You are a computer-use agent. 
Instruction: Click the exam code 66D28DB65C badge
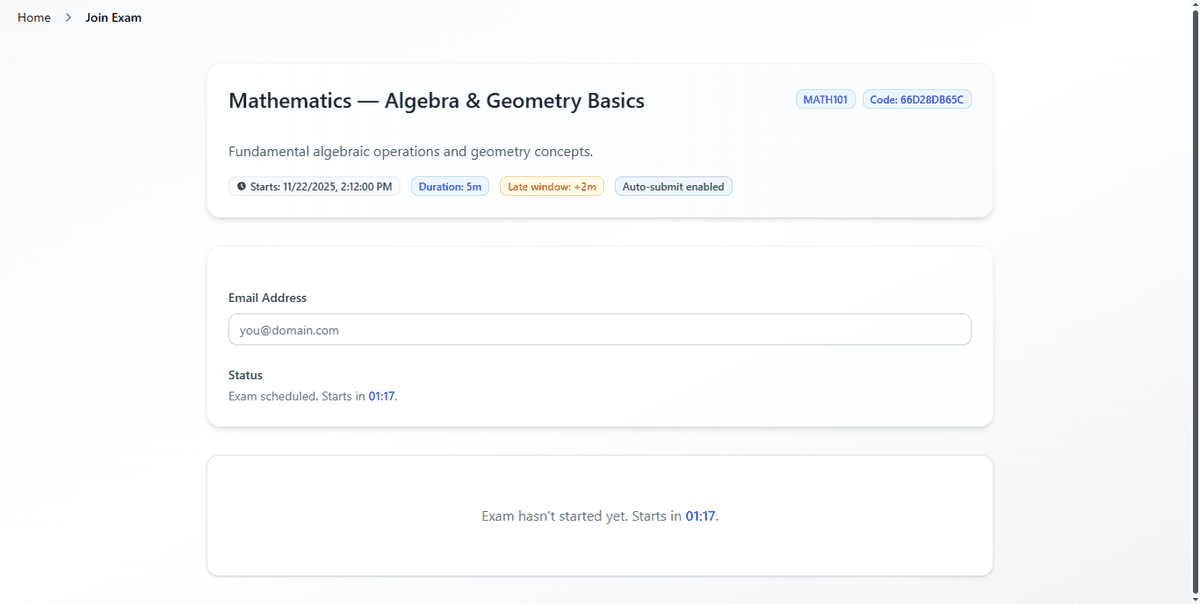click(x=916, y=100)
